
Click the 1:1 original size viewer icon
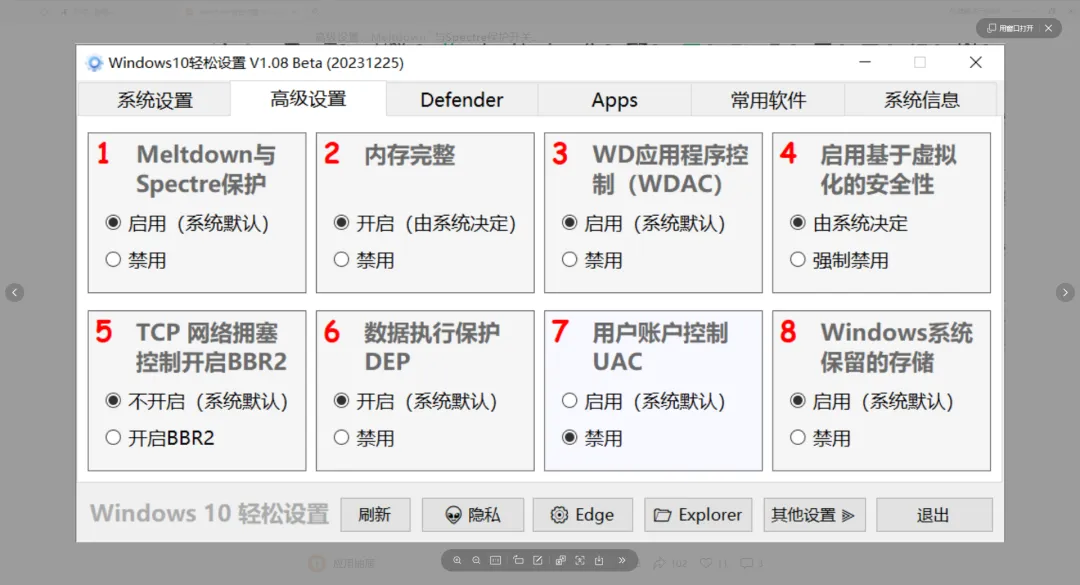pyautogui.click(x=495, y=560)
